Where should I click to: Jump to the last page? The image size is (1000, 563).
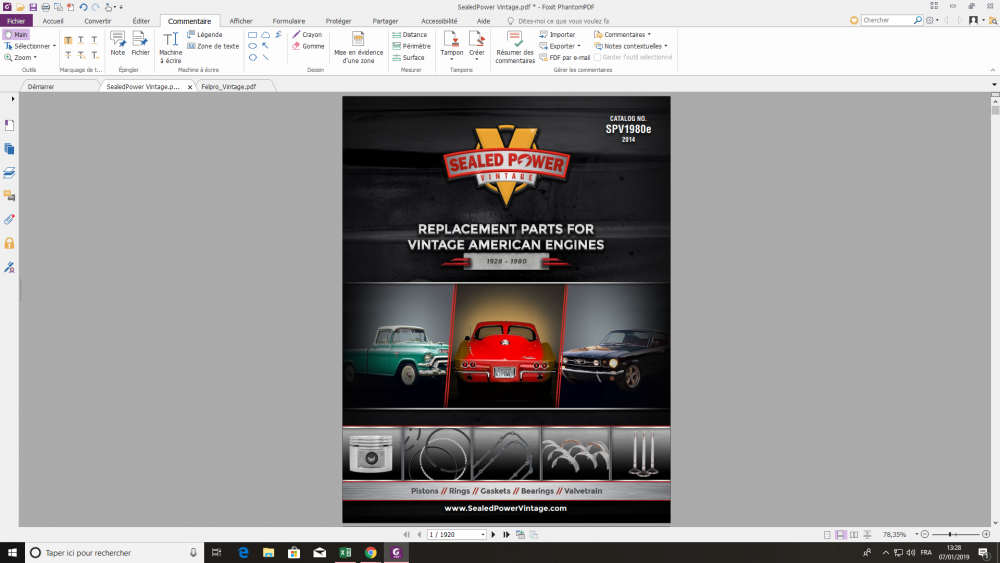pos(506,535)
